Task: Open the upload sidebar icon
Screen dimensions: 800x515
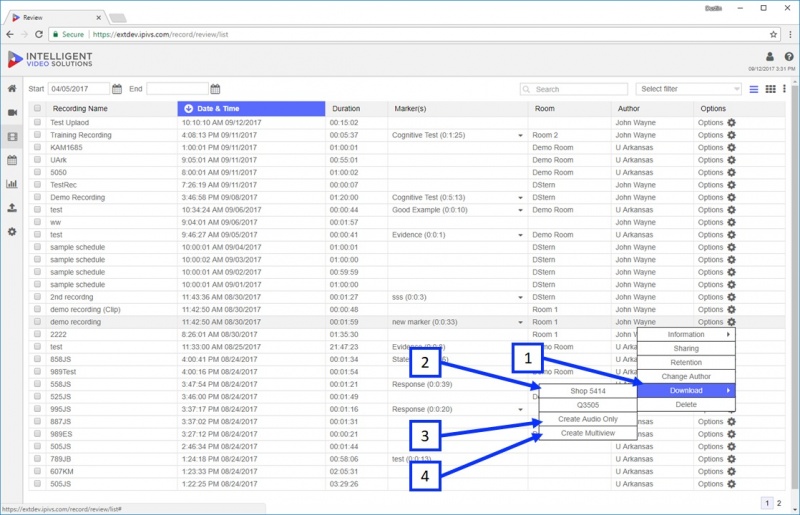Action: pyautogui.click(x=12, y=208)
